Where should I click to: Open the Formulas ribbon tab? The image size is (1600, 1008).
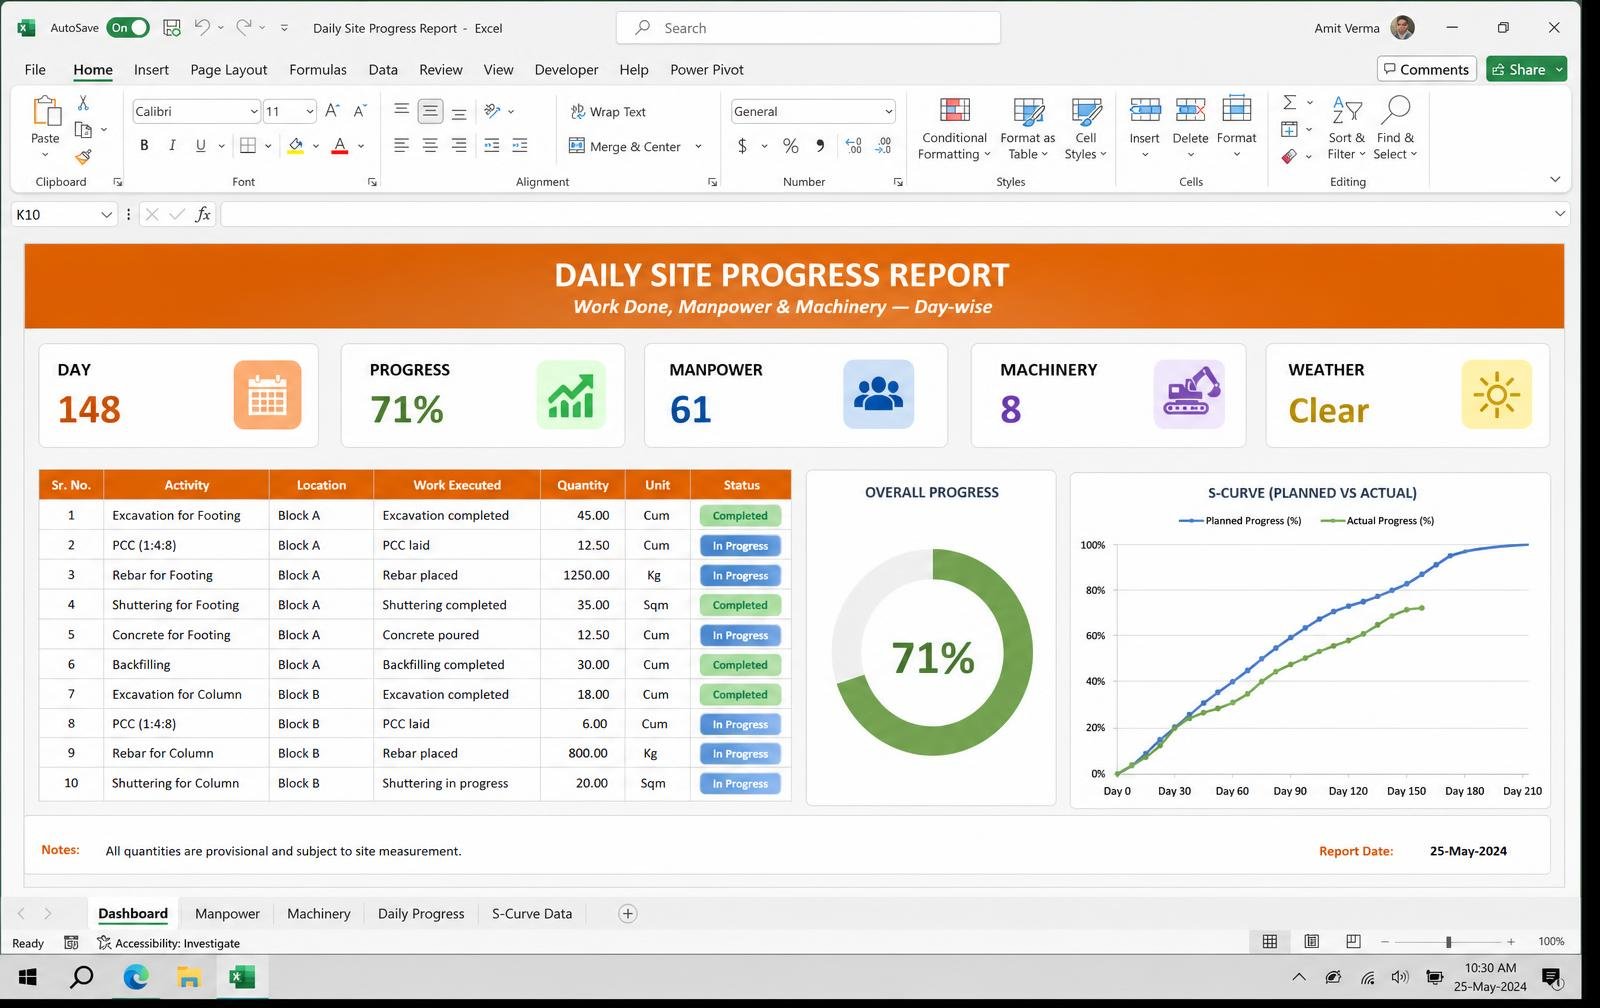pyautogui.click(x=318, y=70)
